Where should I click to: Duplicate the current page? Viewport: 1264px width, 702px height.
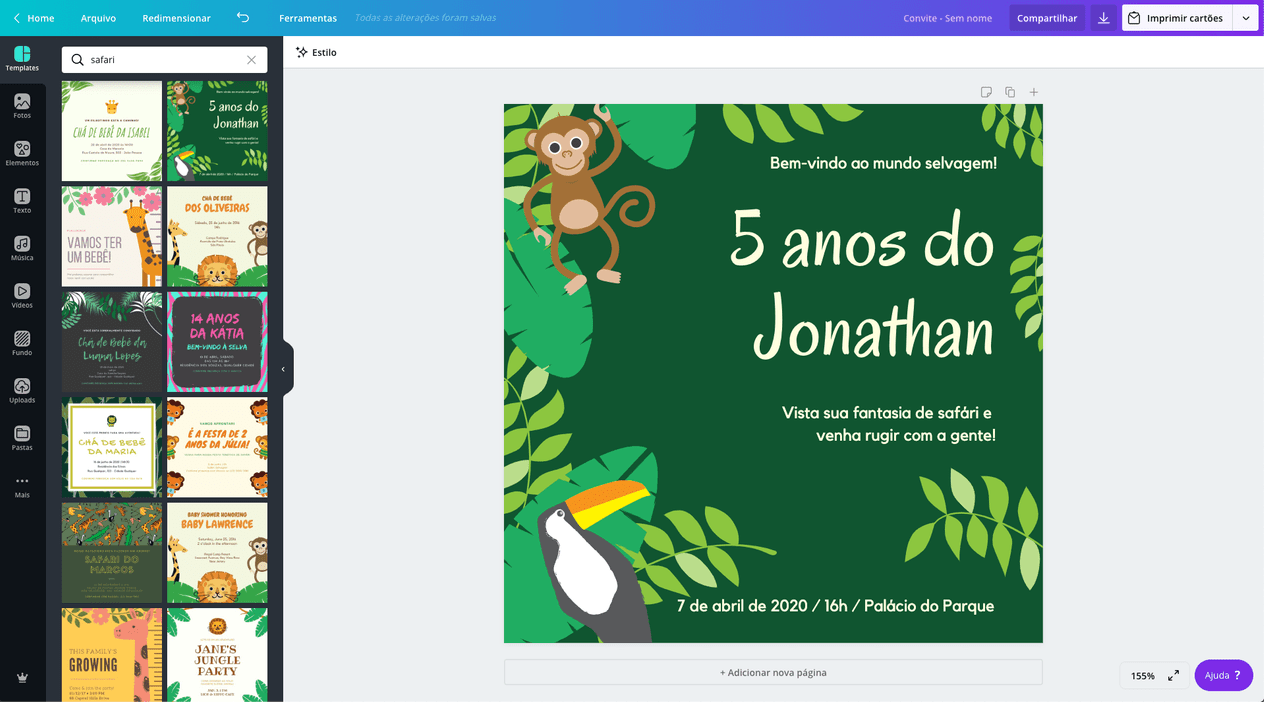[x=1010, y=92]
